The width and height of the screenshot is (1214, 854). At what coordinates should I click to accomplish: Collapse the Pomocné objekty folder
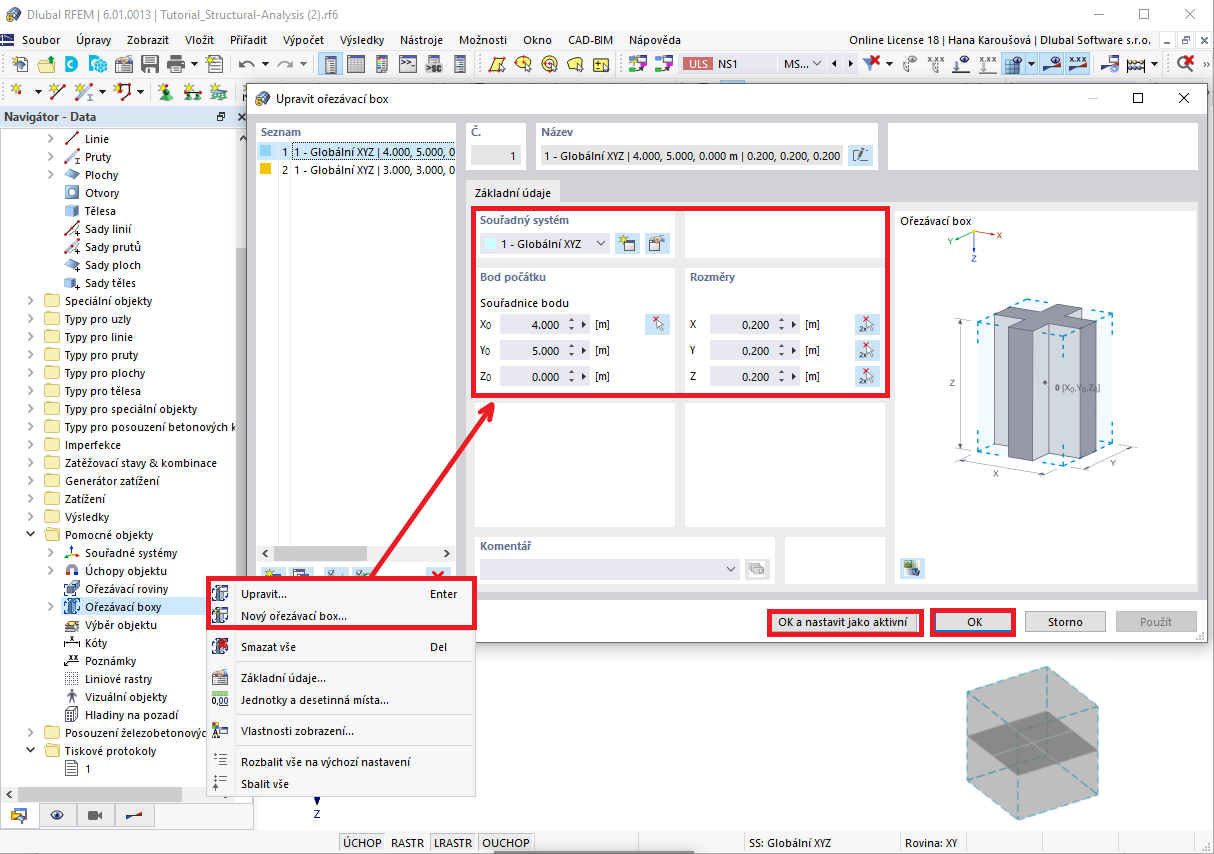pos(33,535)
